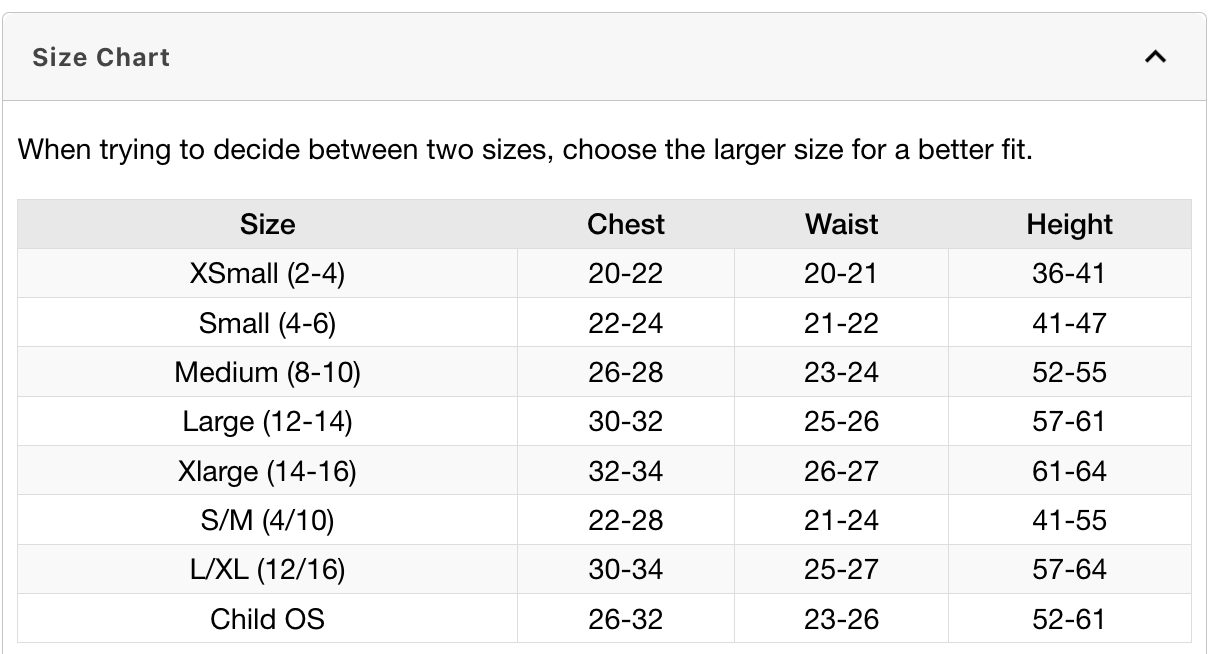This screenshot has width=1212, height=654.
Task: Select the Height column header
Action: click(1069, 224)
